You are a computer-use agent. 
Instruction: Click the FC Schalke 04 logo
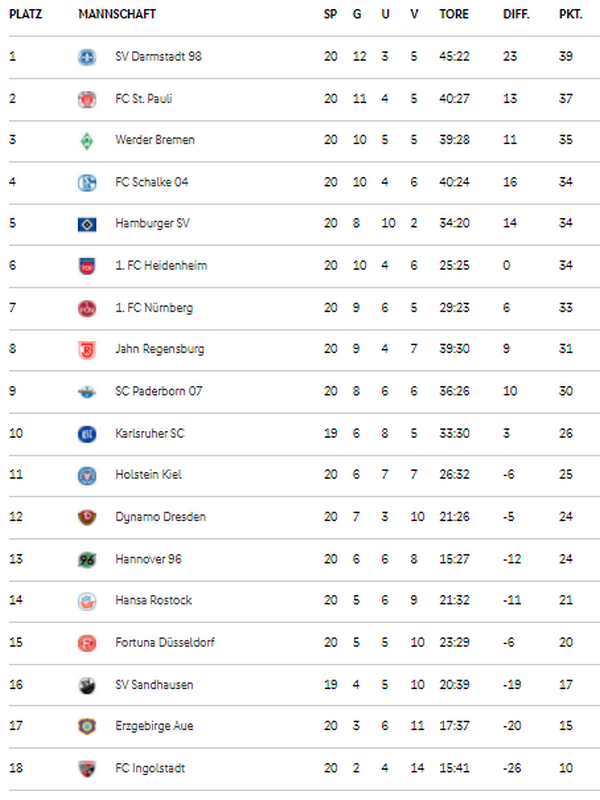point(87,183)
